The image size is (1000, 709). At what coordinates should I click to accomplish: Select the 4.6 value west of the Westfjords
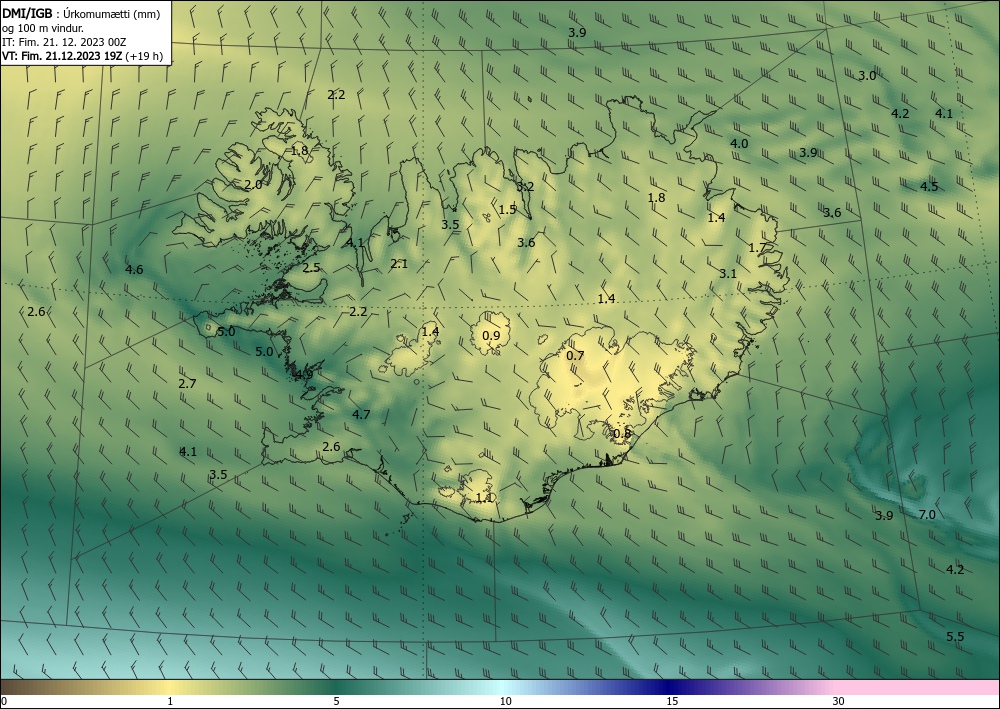pos(134,270)
